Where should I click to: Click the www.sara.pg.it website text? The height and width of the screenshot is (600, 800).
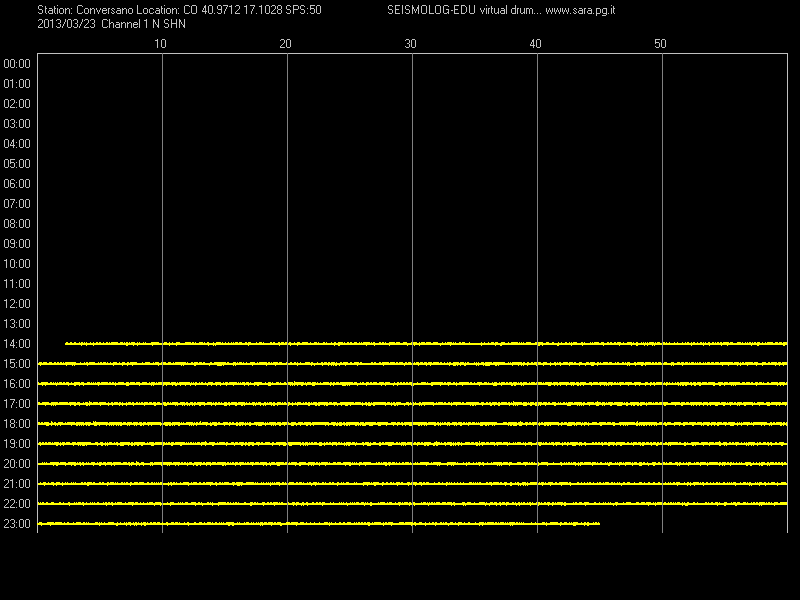pos(580,10)
